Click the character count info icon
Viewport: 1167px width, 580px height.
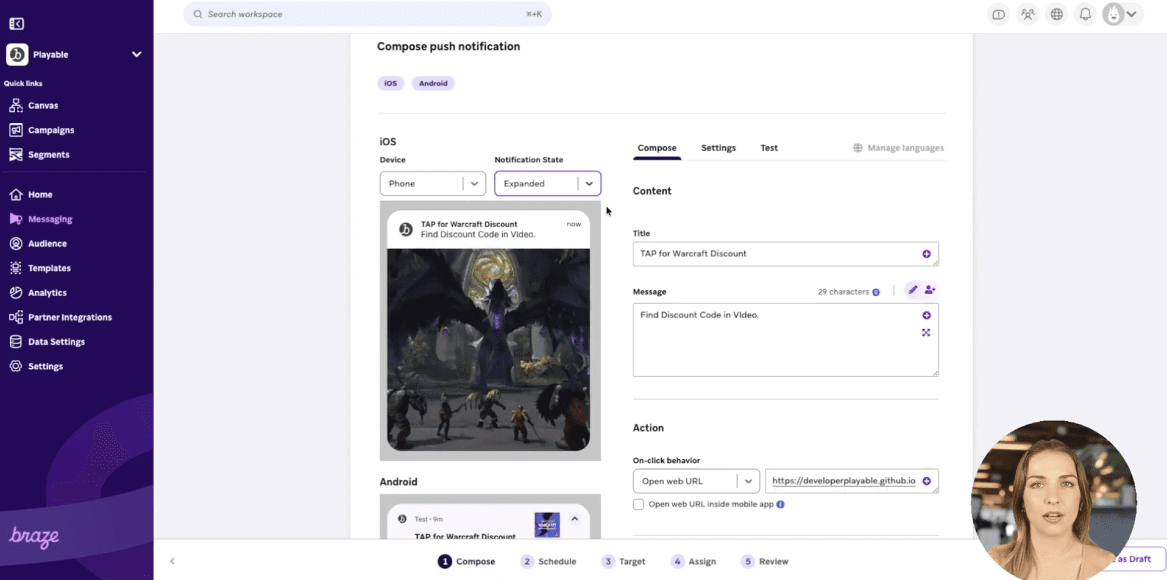point(876,293)
